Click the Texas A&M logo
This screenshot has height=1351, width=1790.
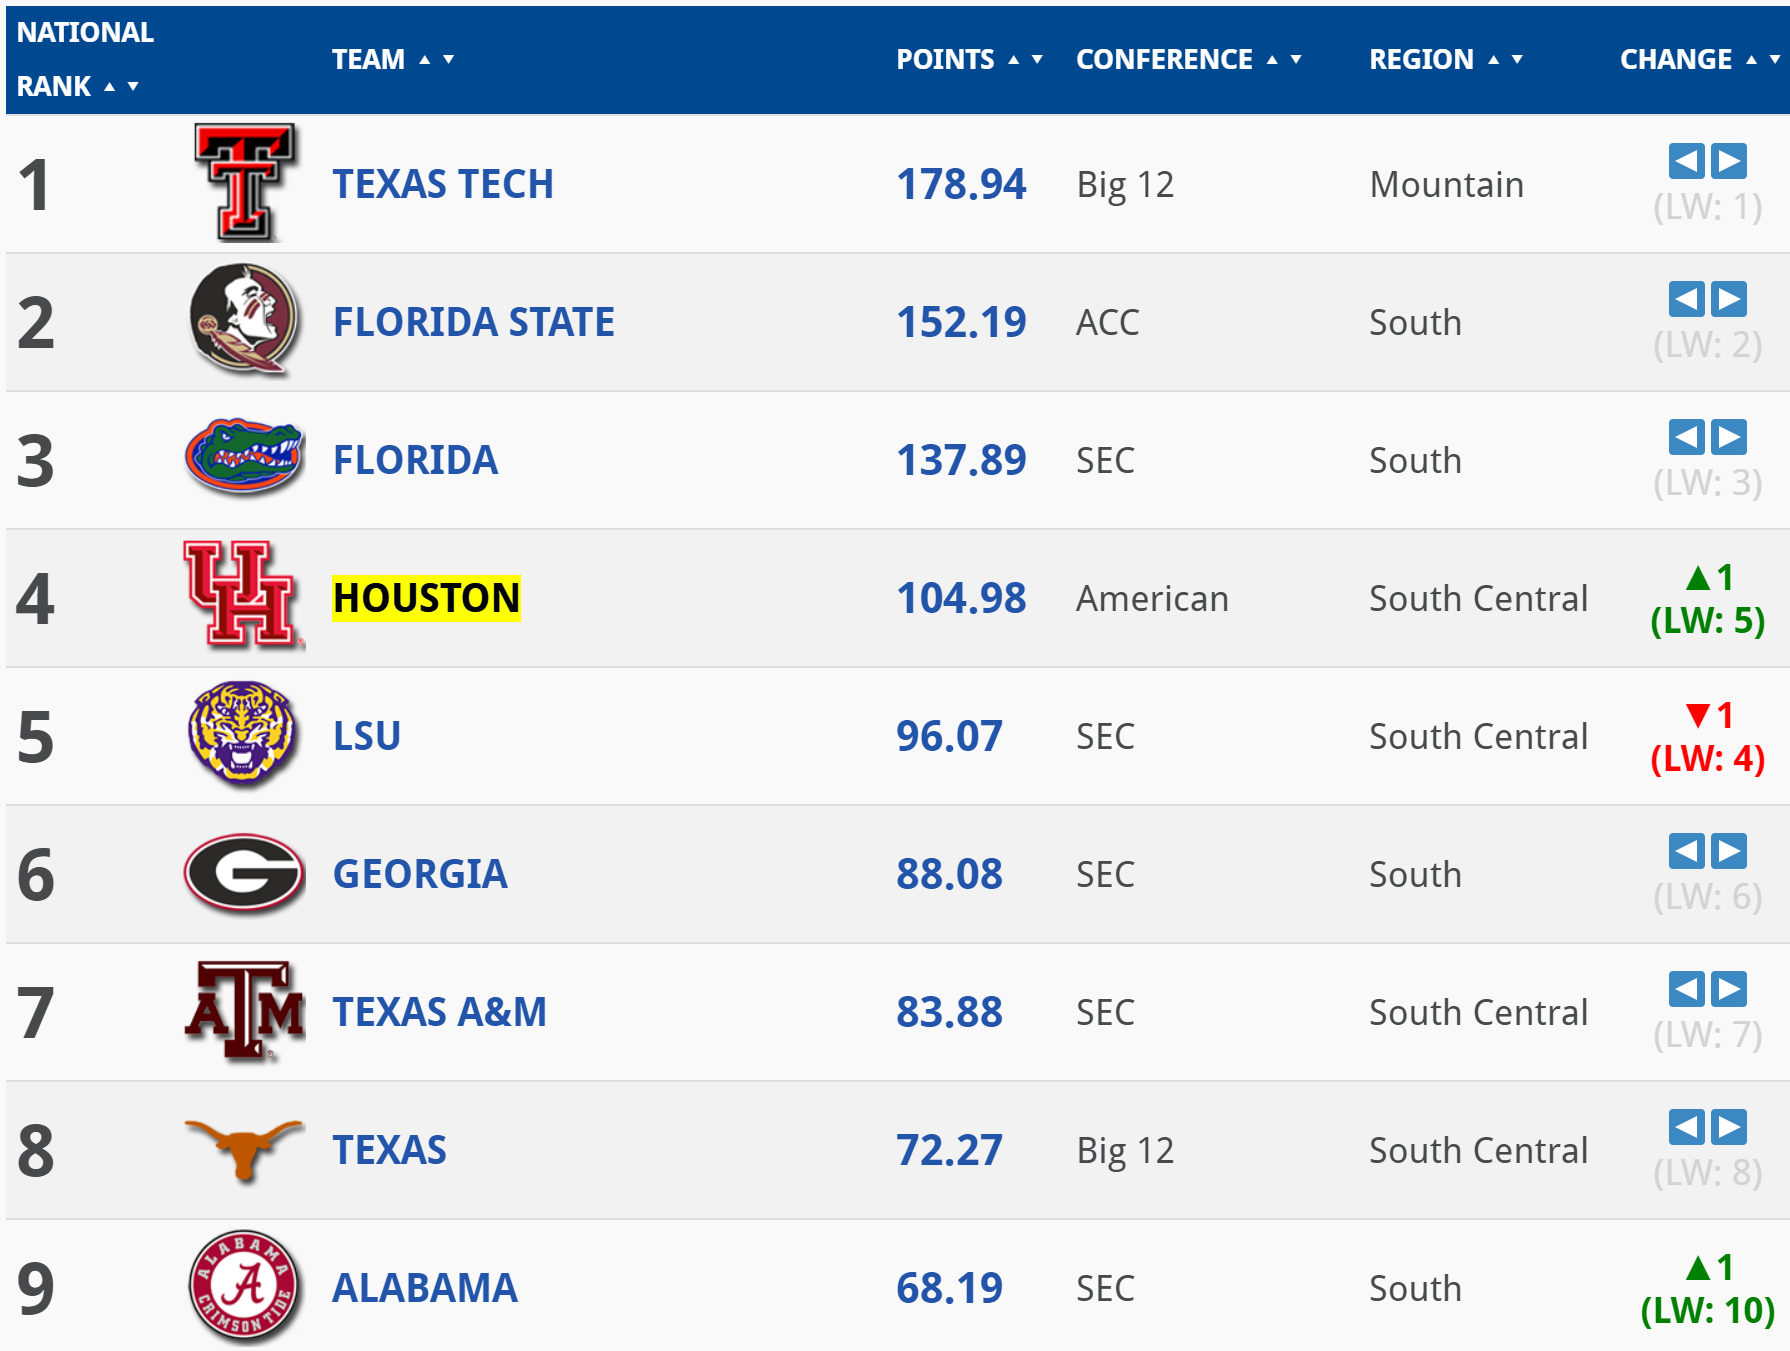coord(245,1011)
